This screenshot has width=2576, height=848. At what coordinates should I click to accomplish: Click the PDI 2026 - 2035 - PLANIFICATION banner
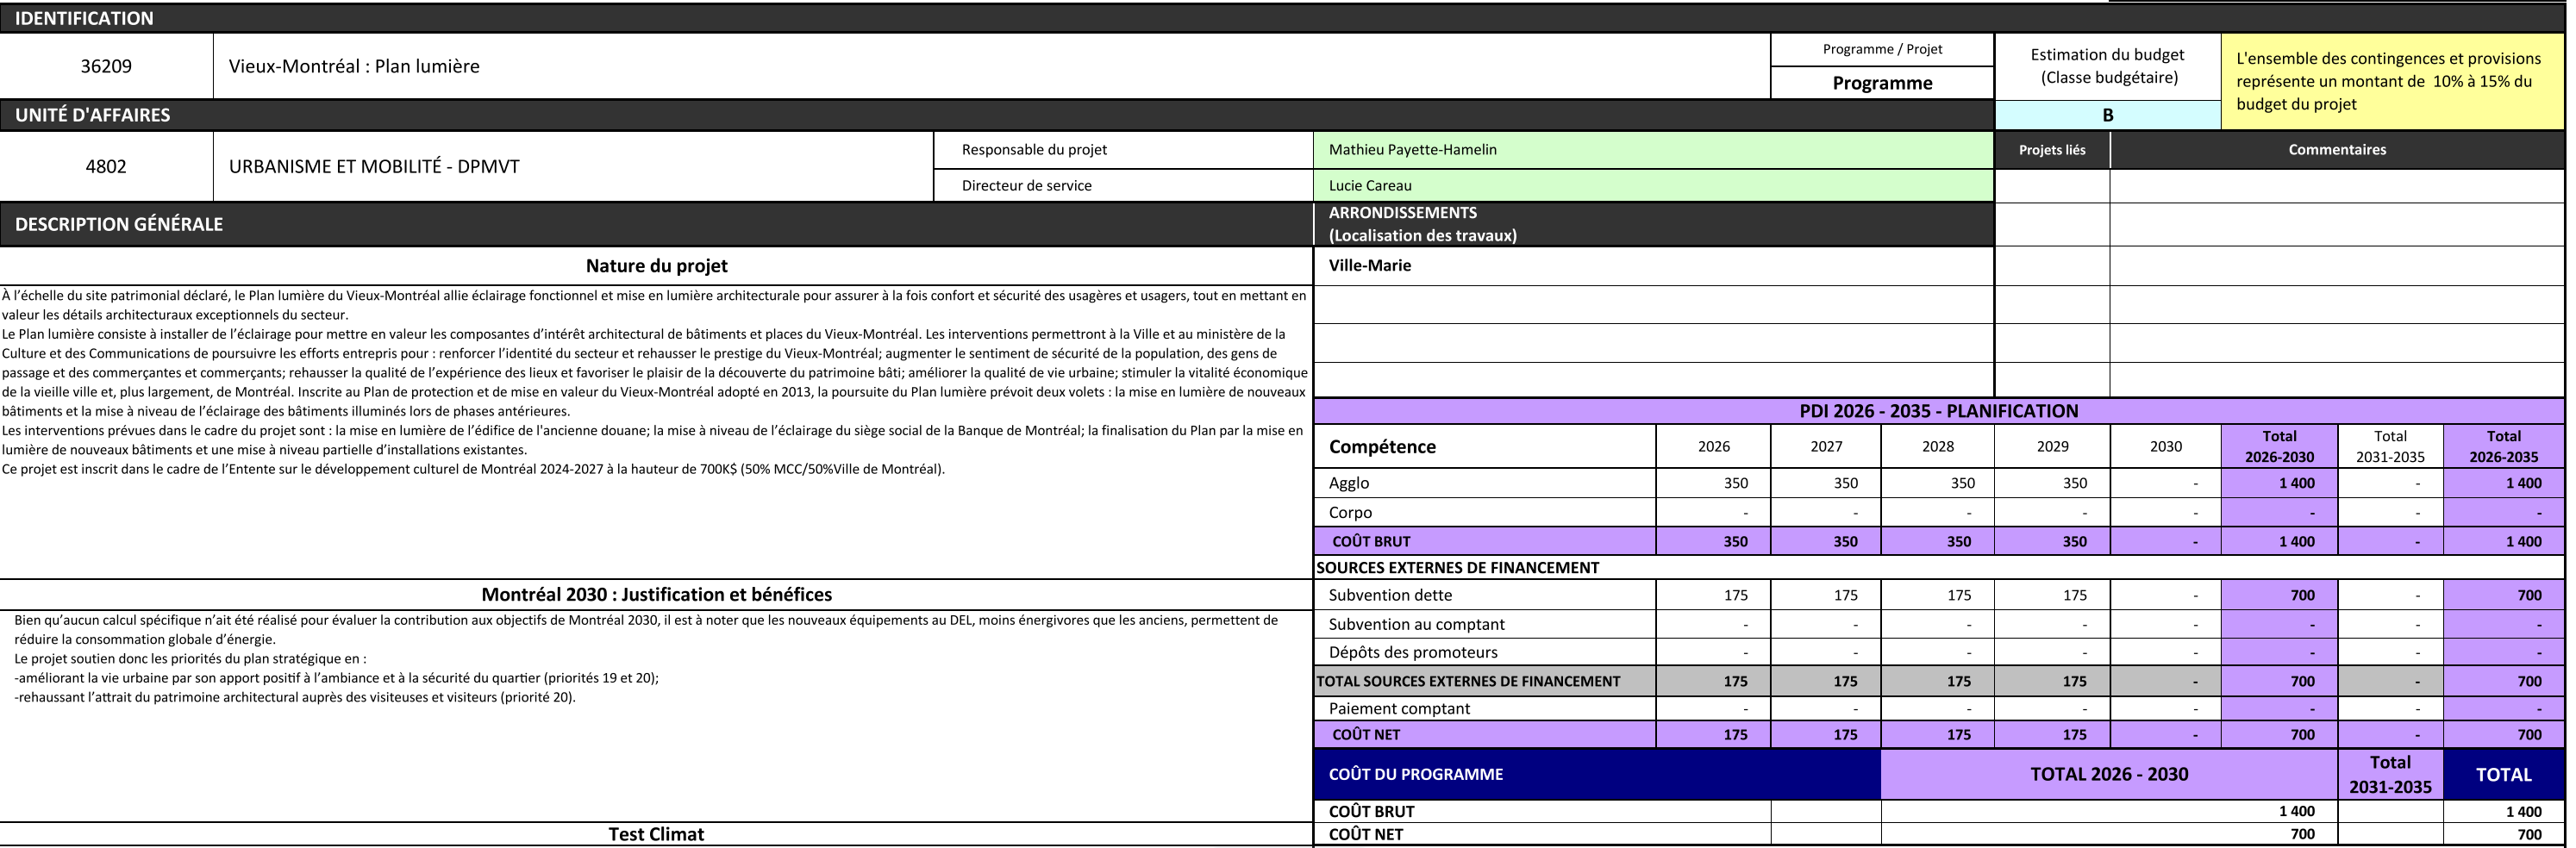click(x=1938, y=411)
